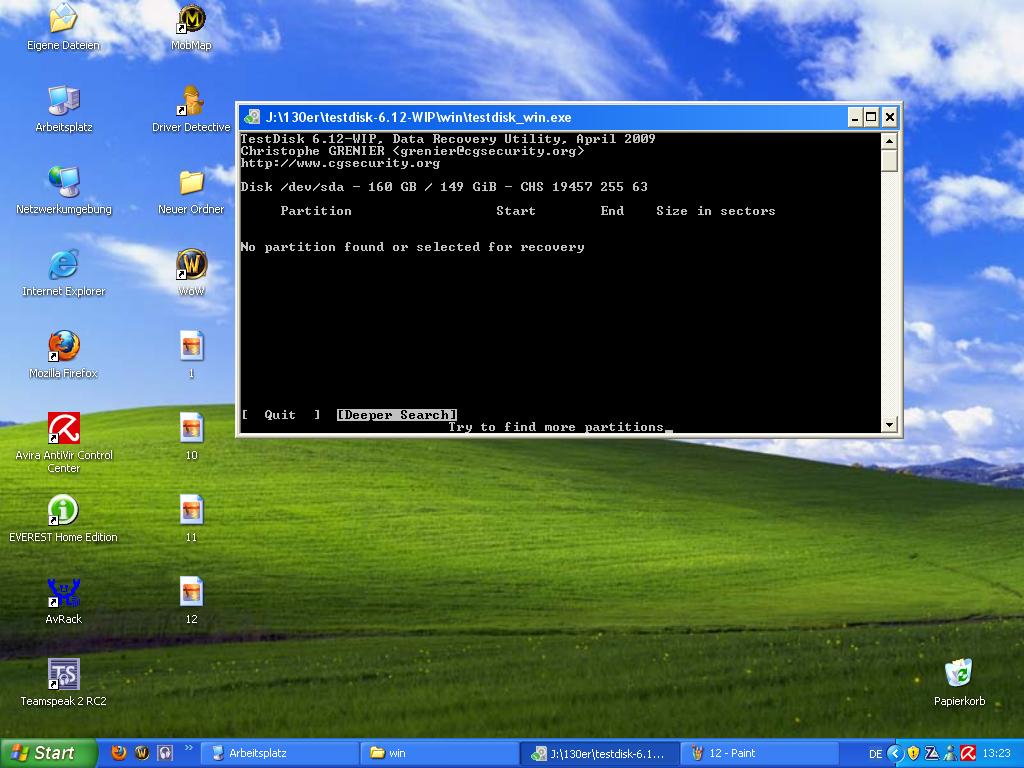Open the Papierkorb recycle bin

coord(959,682)
